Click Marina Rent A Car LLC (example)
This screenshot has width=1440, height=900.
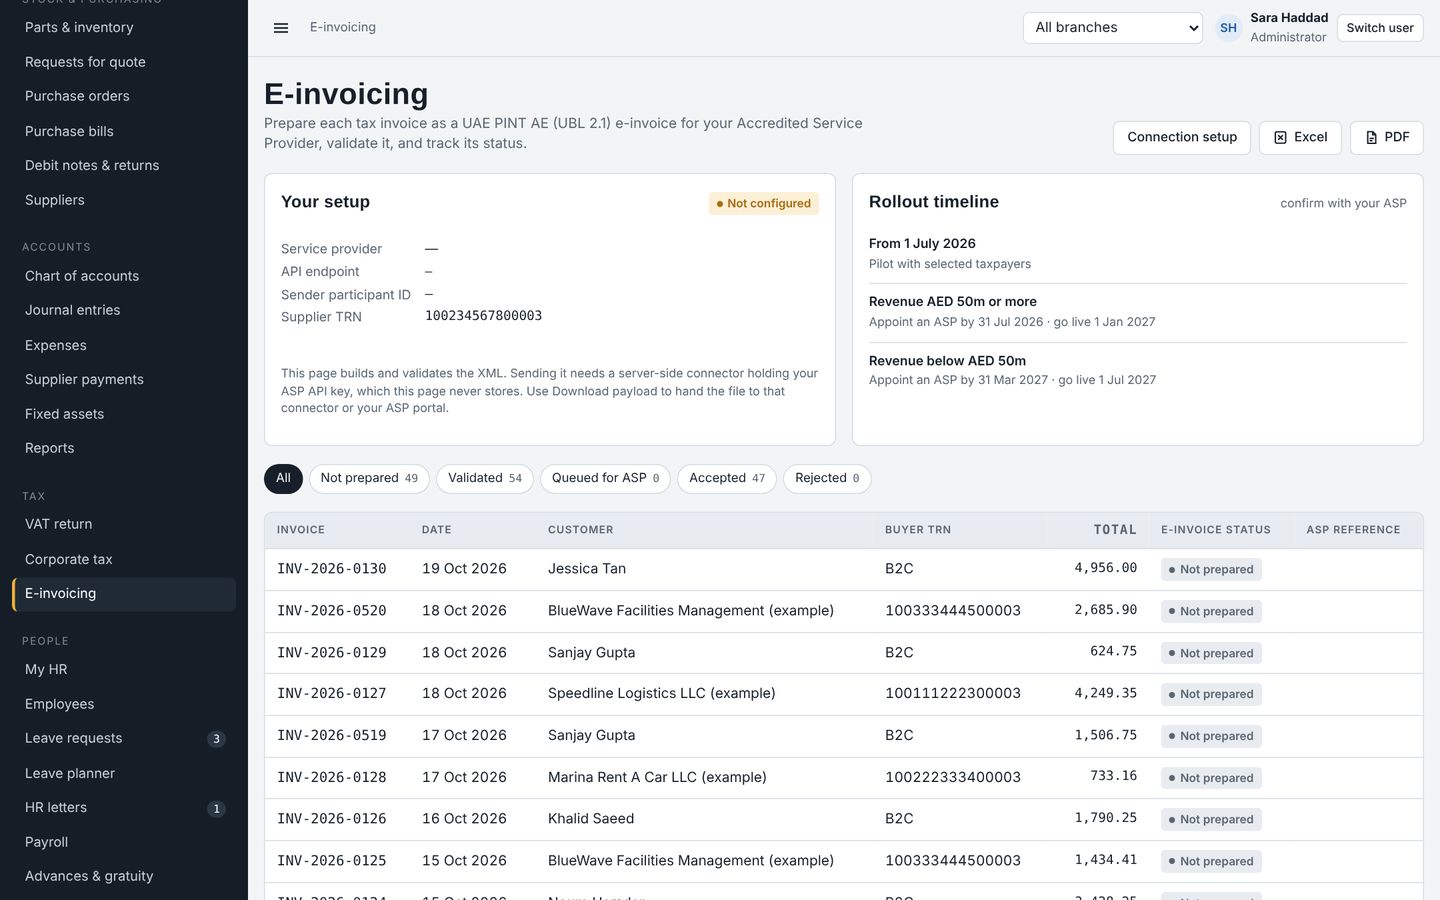[x=657, y=777]
